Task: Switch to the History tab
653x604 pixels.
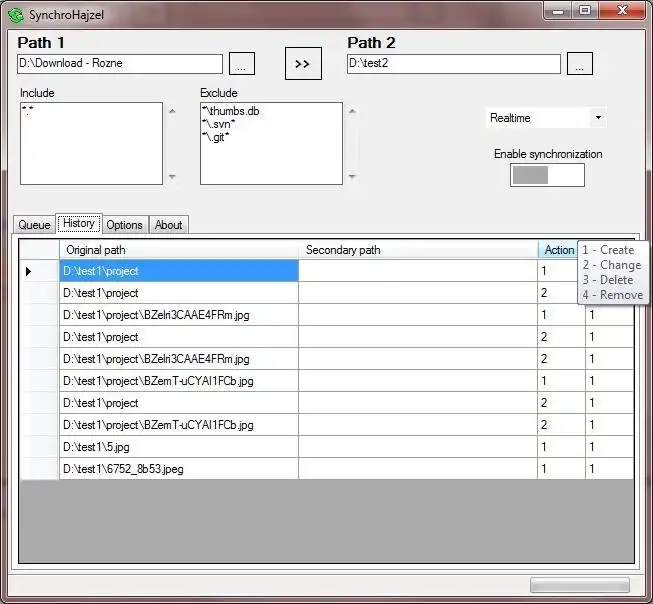Action: point(79,223)
